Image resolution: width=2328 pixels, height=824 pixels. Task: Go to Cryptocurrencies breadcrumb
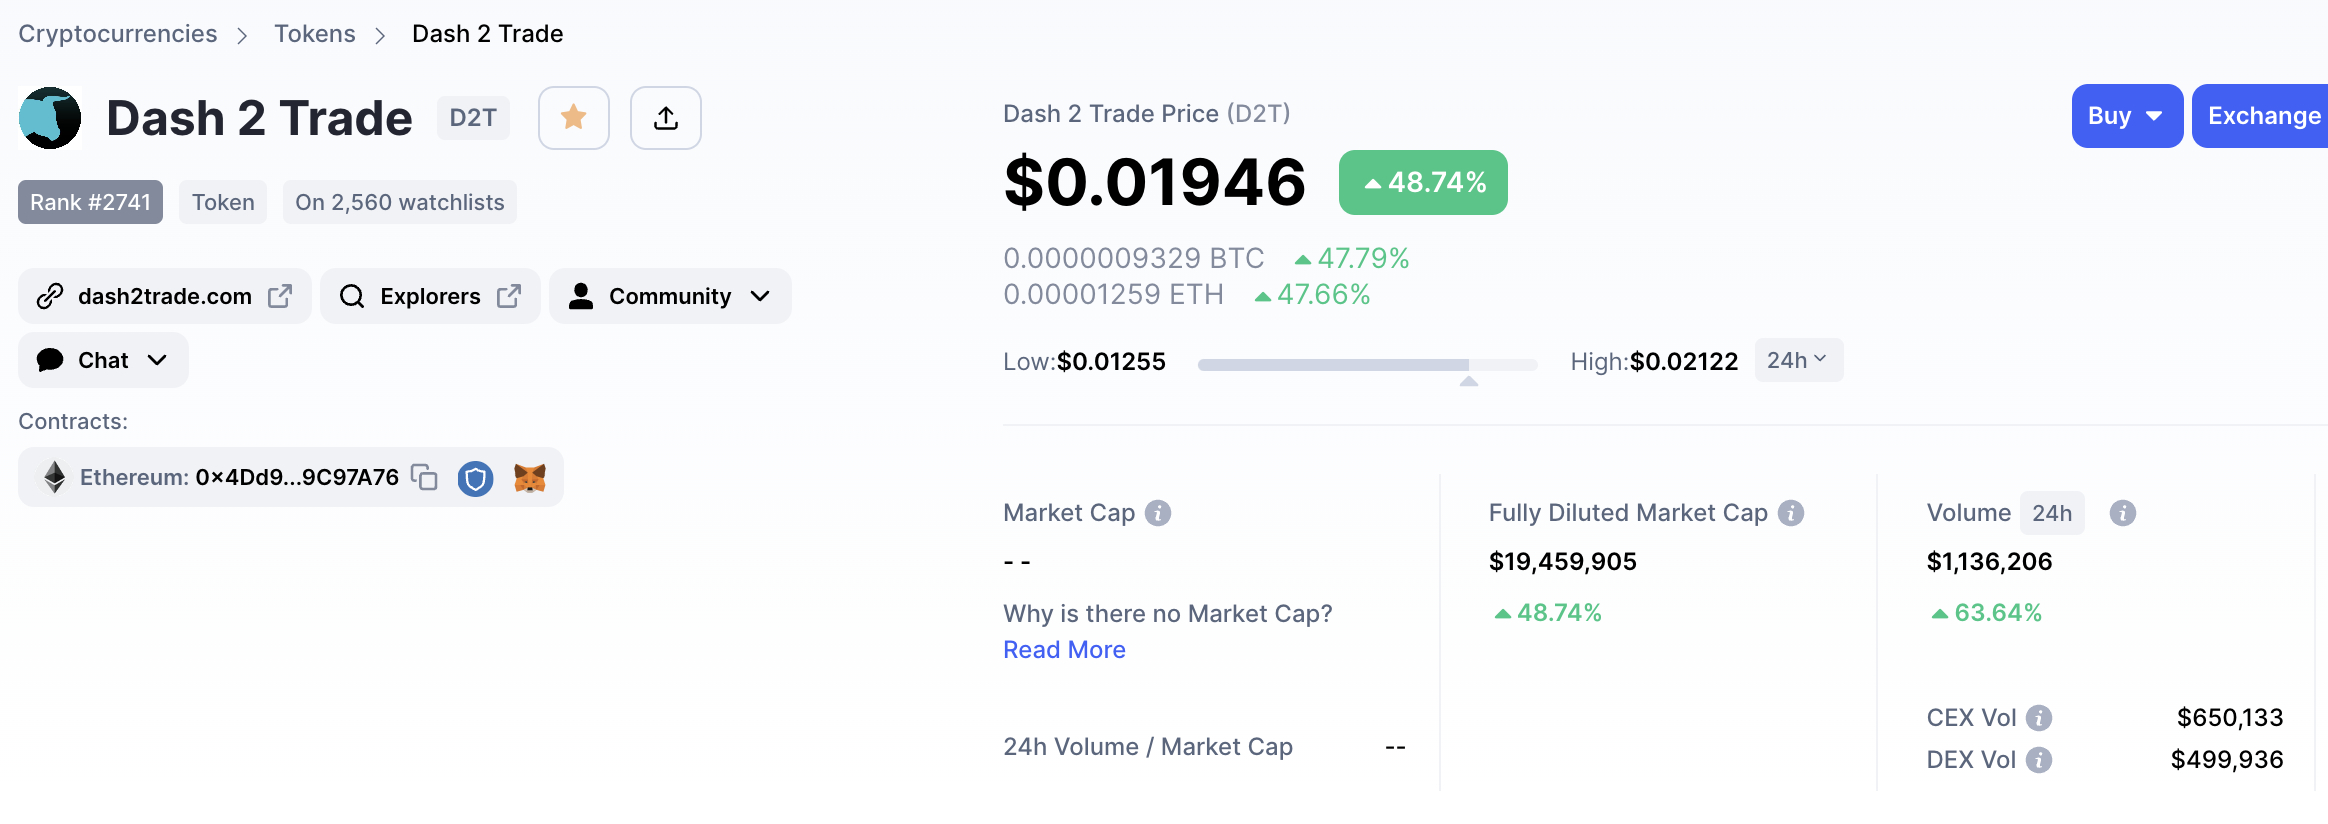coord(118,34)
